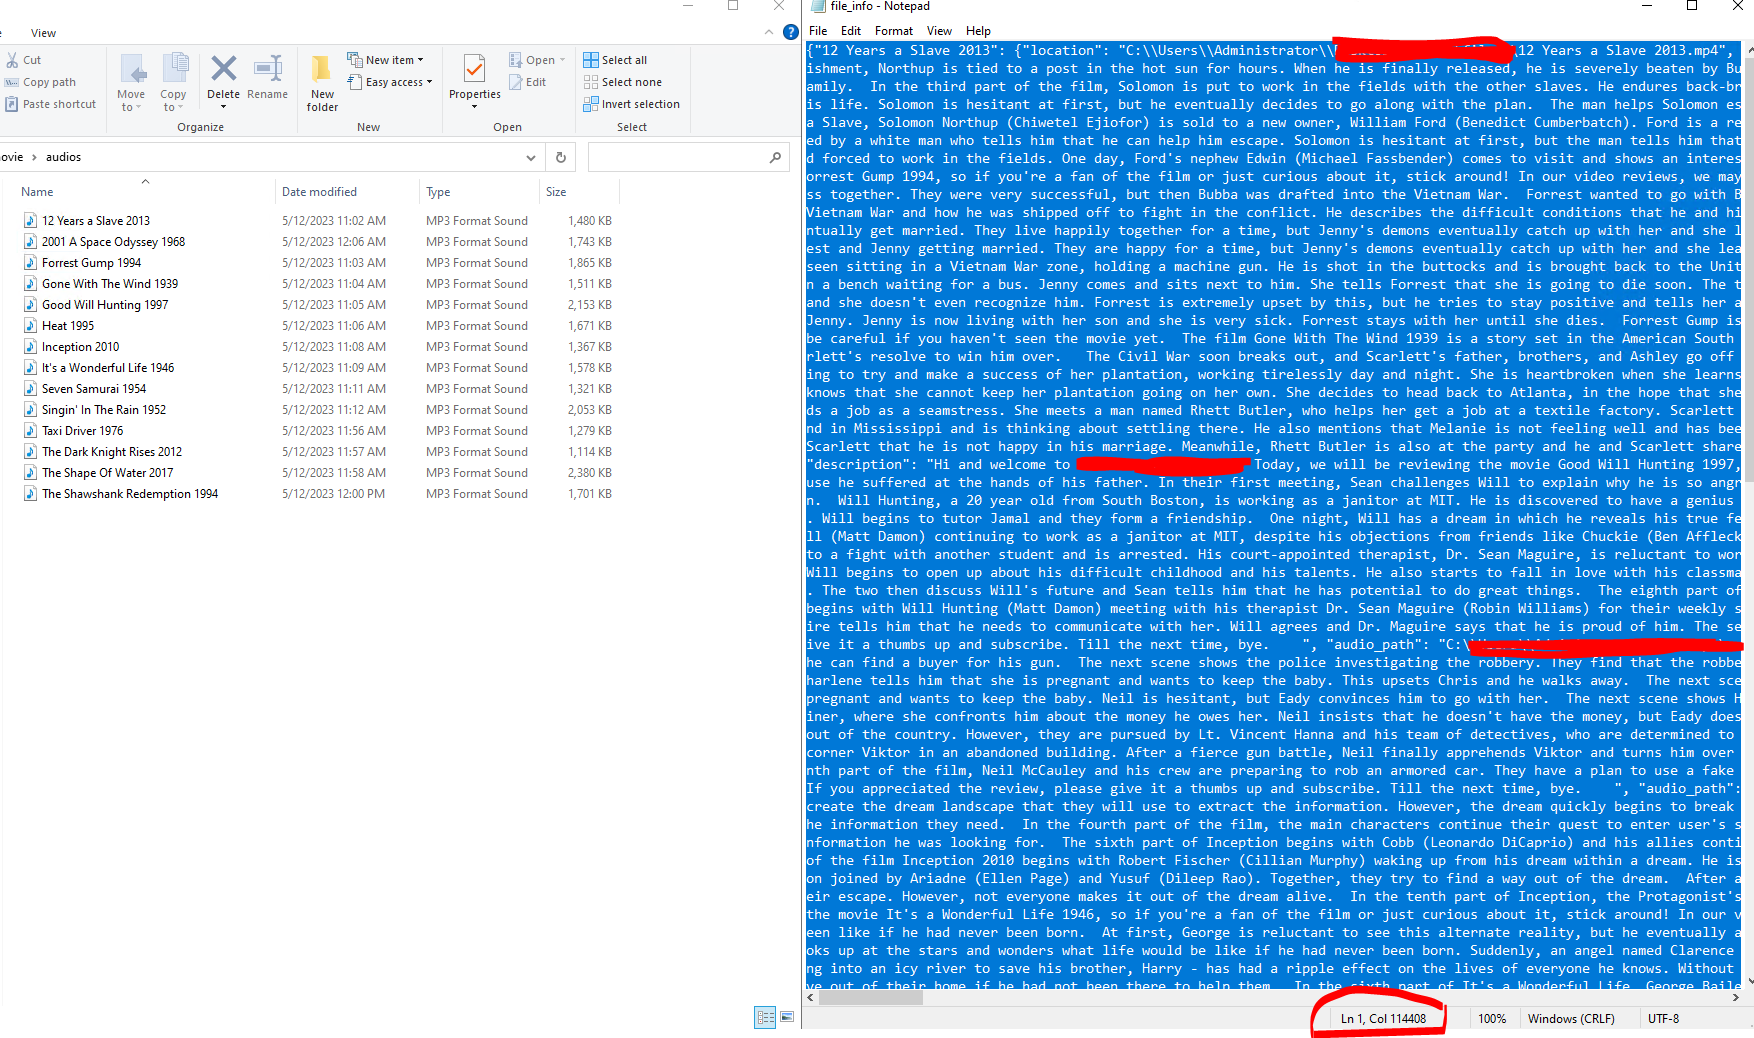Screen dimensions: 1754x1038
Task: Click the Move to icon
Action: pyautogui.click(x=132, y=69)
